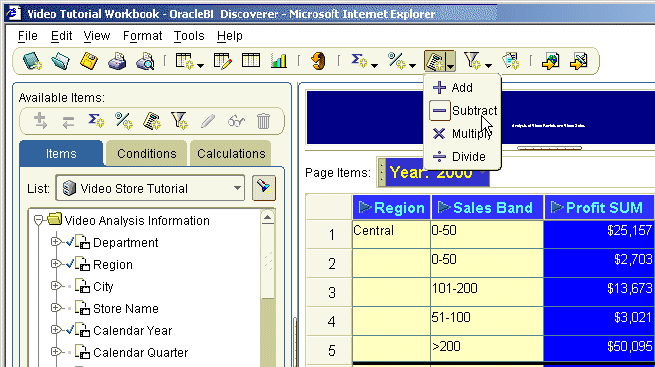Open the Totals dropdown arrow in toolbar
This screenshot has width=655, height=367.
(x=375, y=65)
